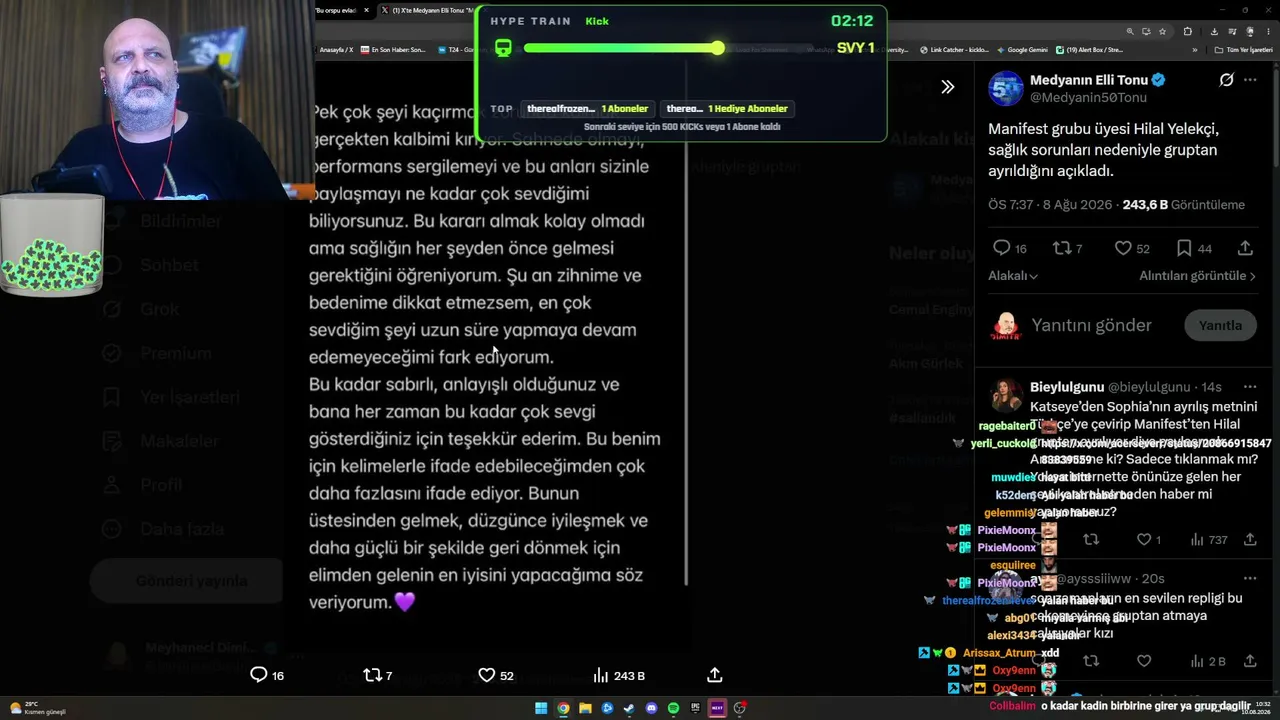Share the post from the side panel
The height and width of the screenshot is (720, 1280).
[x=1245, y=248]
